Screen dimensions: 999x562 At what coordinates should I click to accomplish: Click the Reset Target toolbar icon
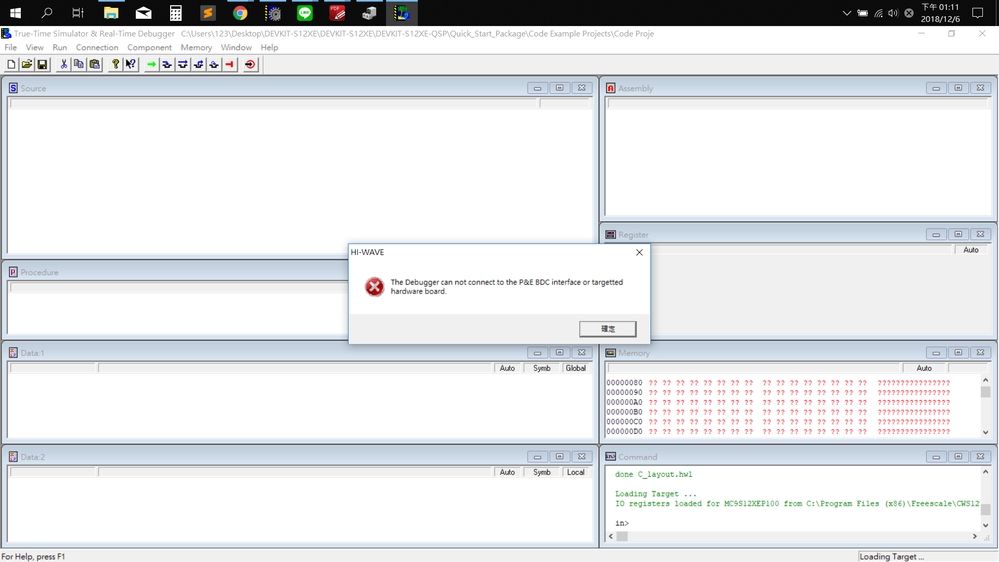pos(250,64)
